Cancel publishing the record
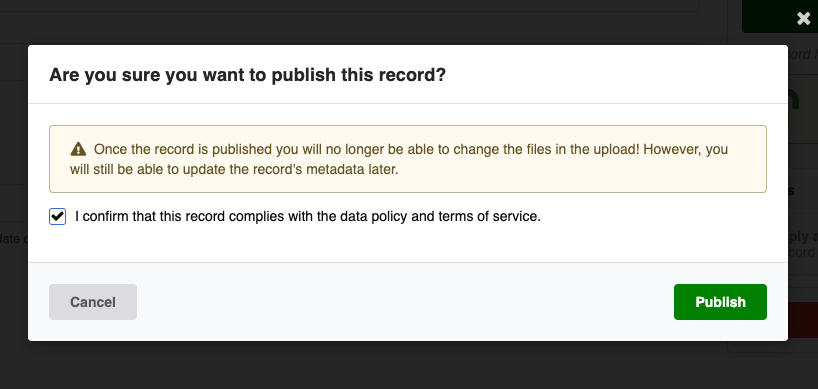Screen dimensions: 818x389 93,302
